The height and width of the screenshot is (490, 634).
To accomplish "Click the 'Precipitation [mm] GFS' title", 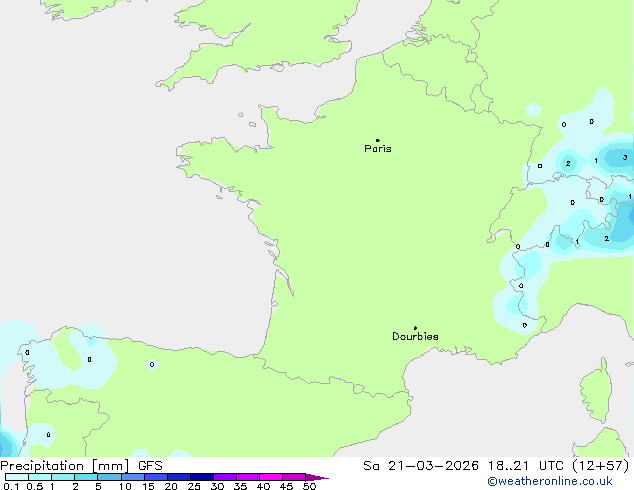I will pyautogui.click(x=81, y=466).
